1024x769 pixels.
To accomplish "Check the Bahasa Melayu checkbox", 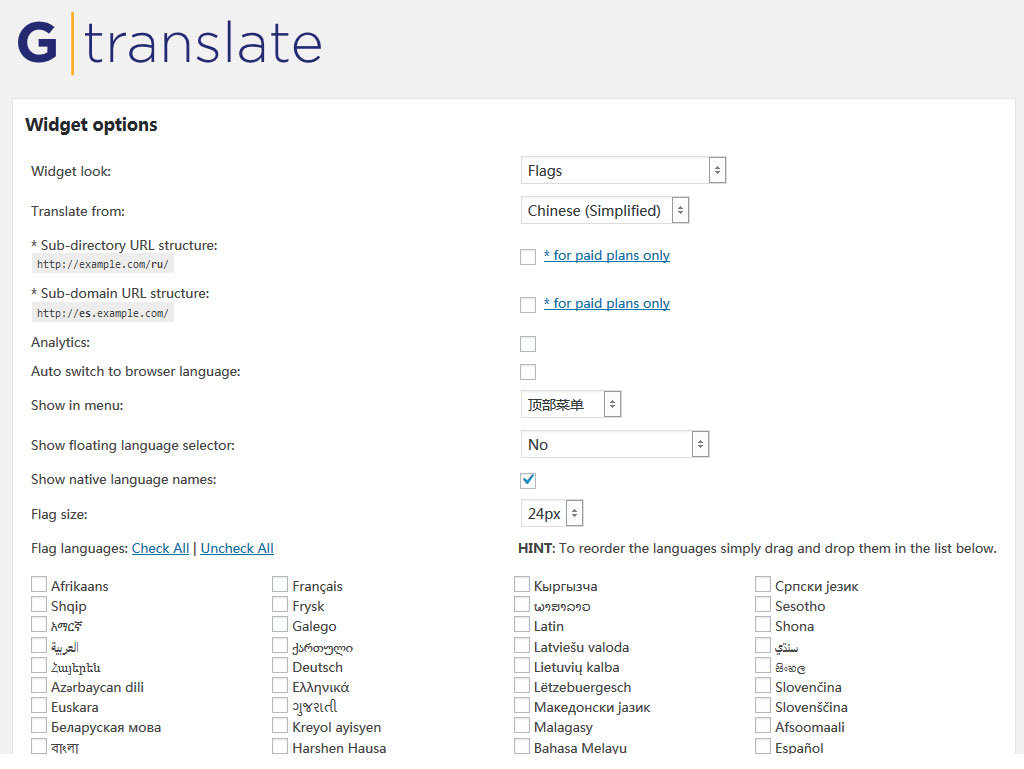I will tap(522, 746).
